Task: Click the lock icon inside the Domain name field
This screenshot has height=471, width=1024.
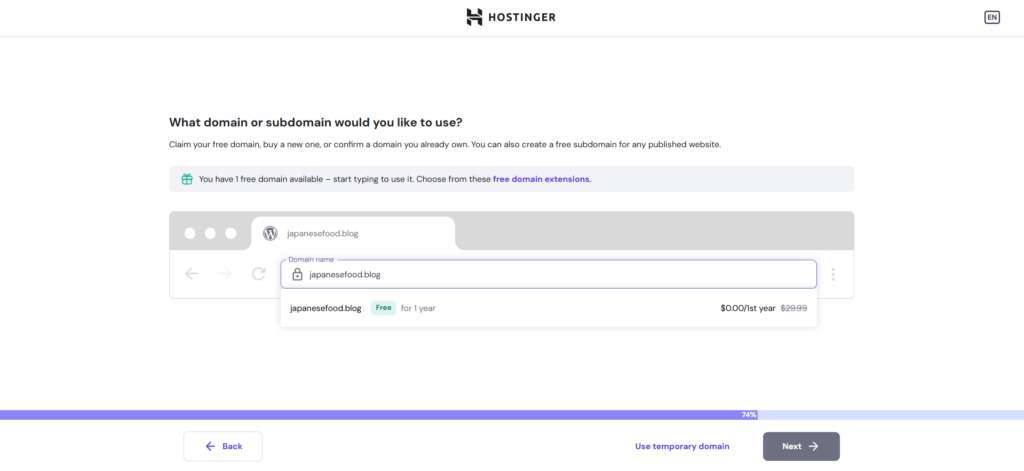Action: [x=297, y=275]
